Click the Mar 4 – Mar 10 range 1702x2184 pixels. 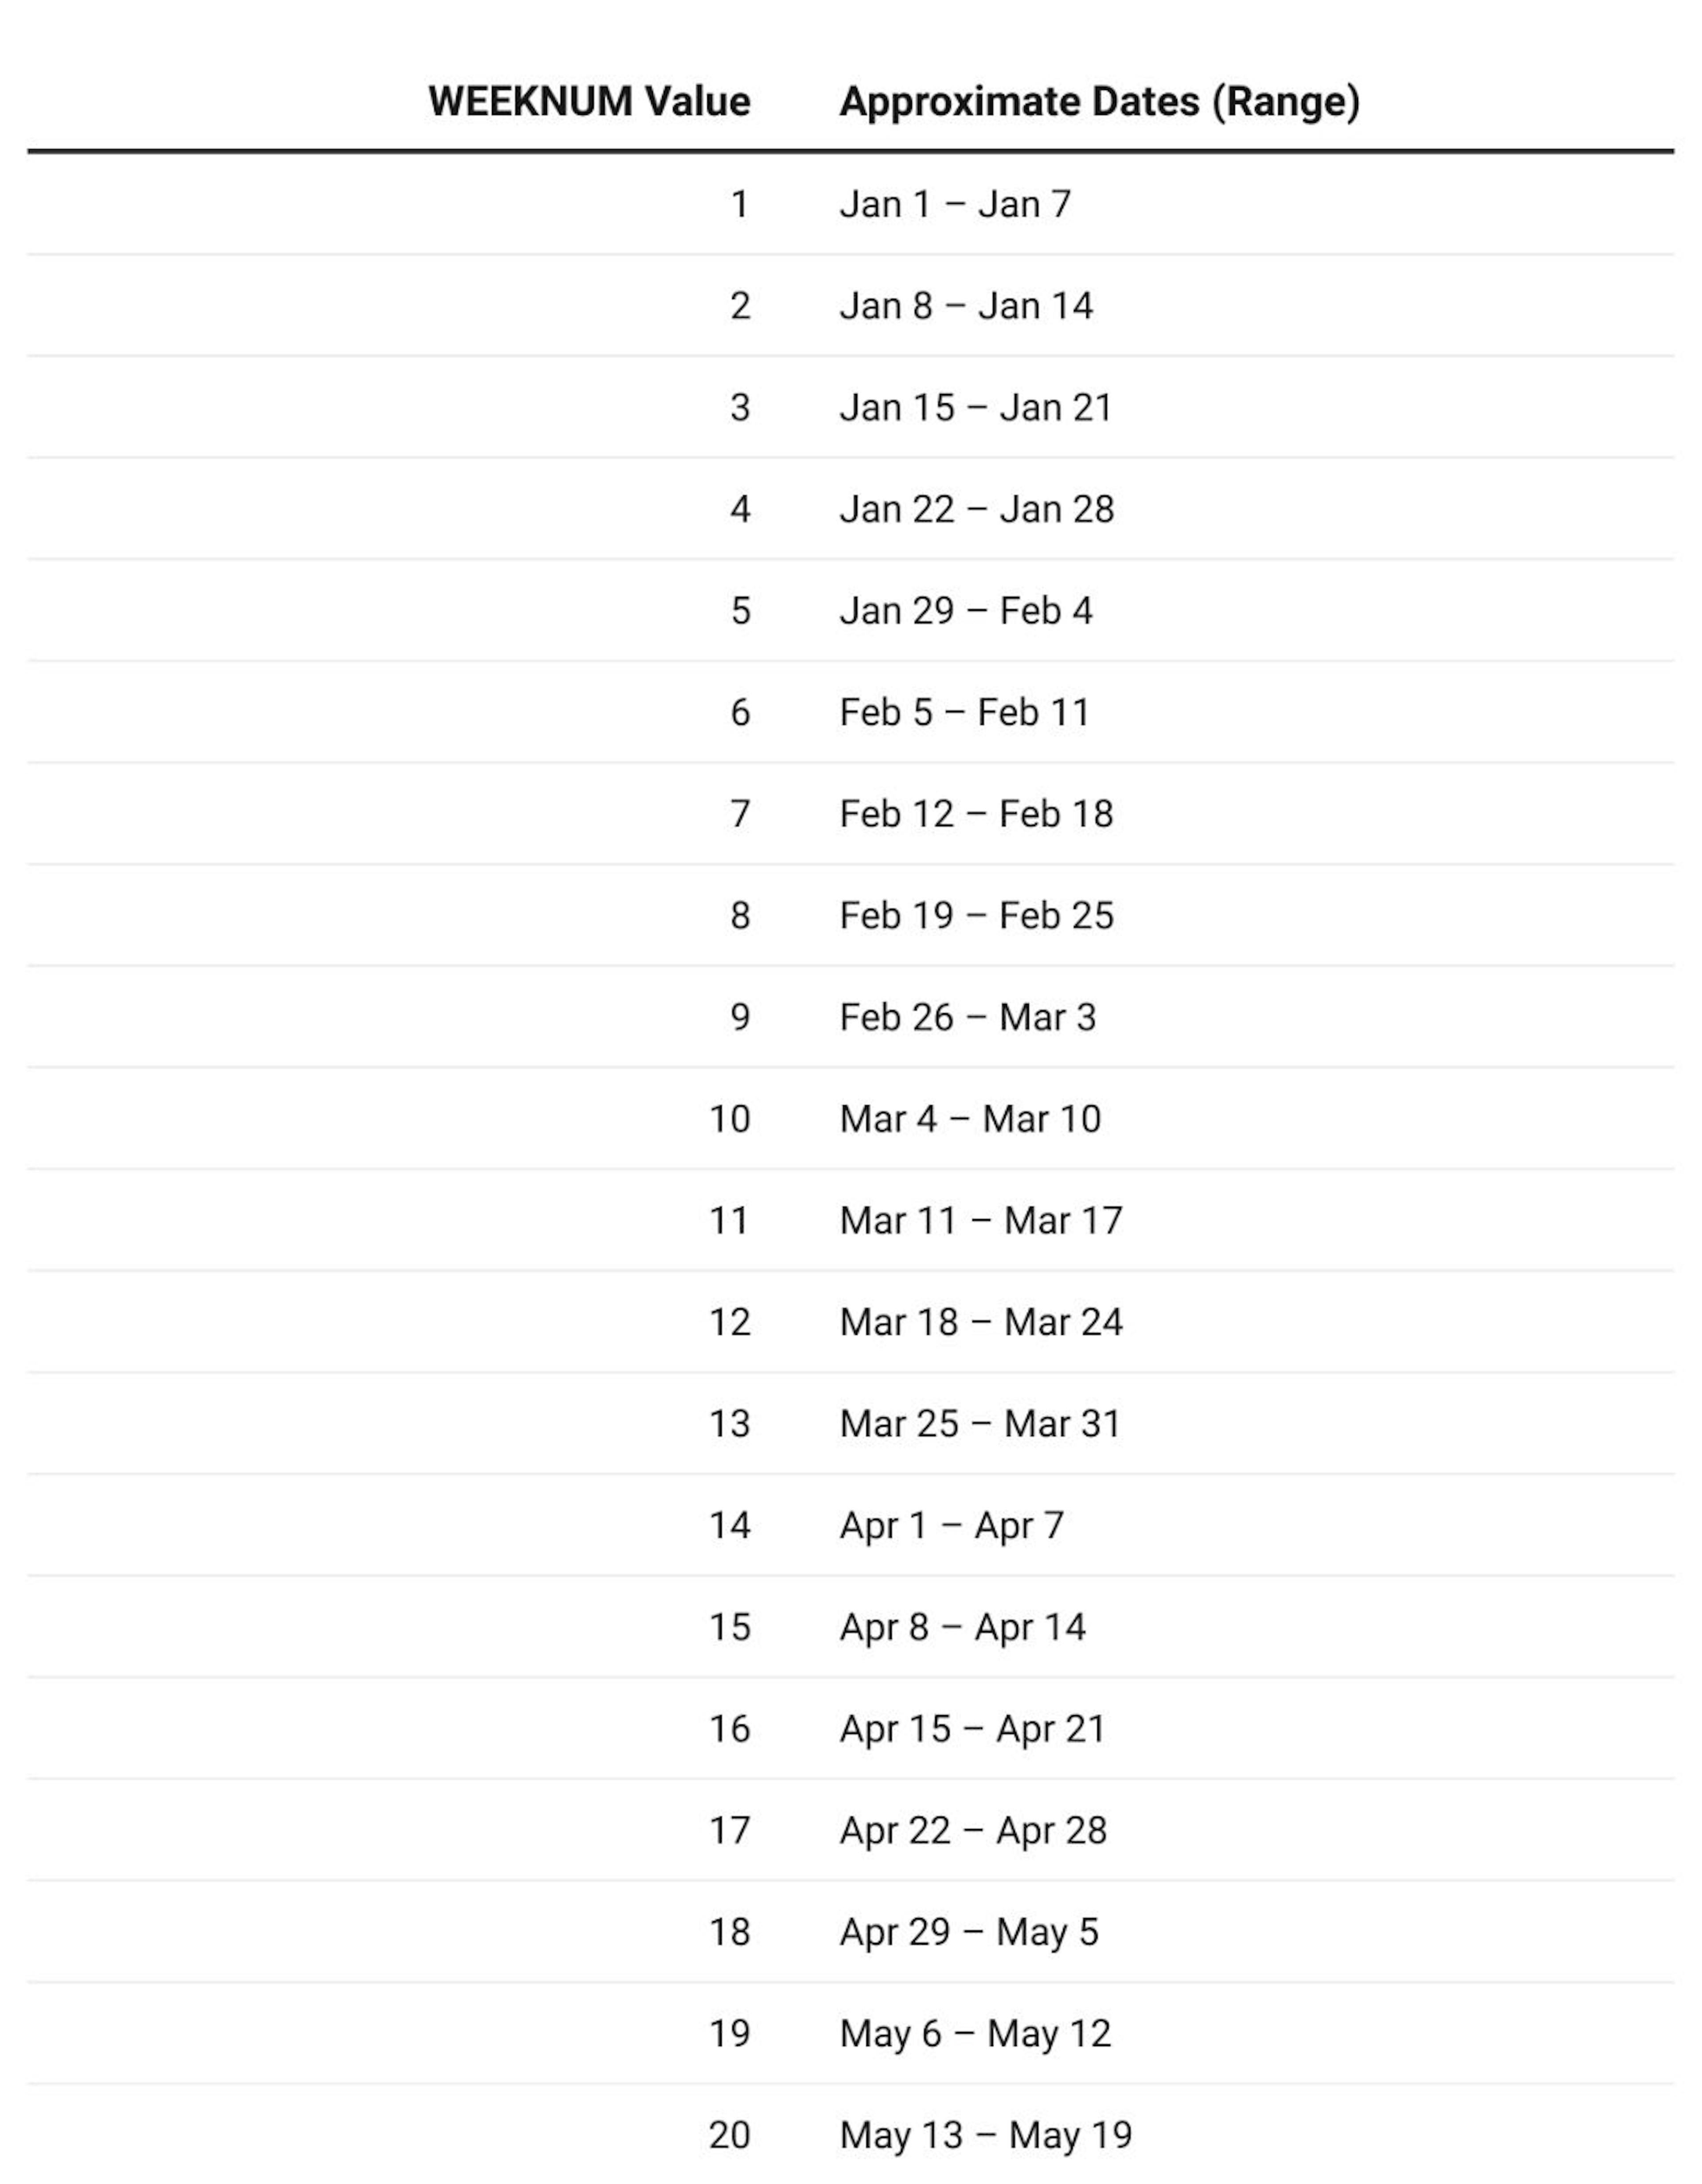(970, 1119)
